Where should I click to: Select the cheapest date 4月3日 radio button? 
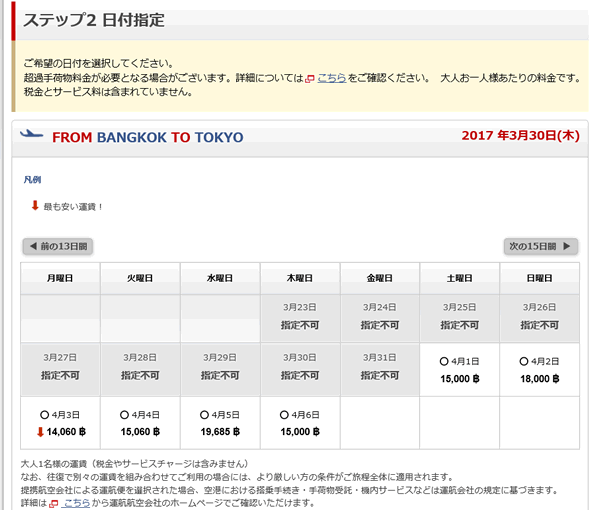click(44, 414)
